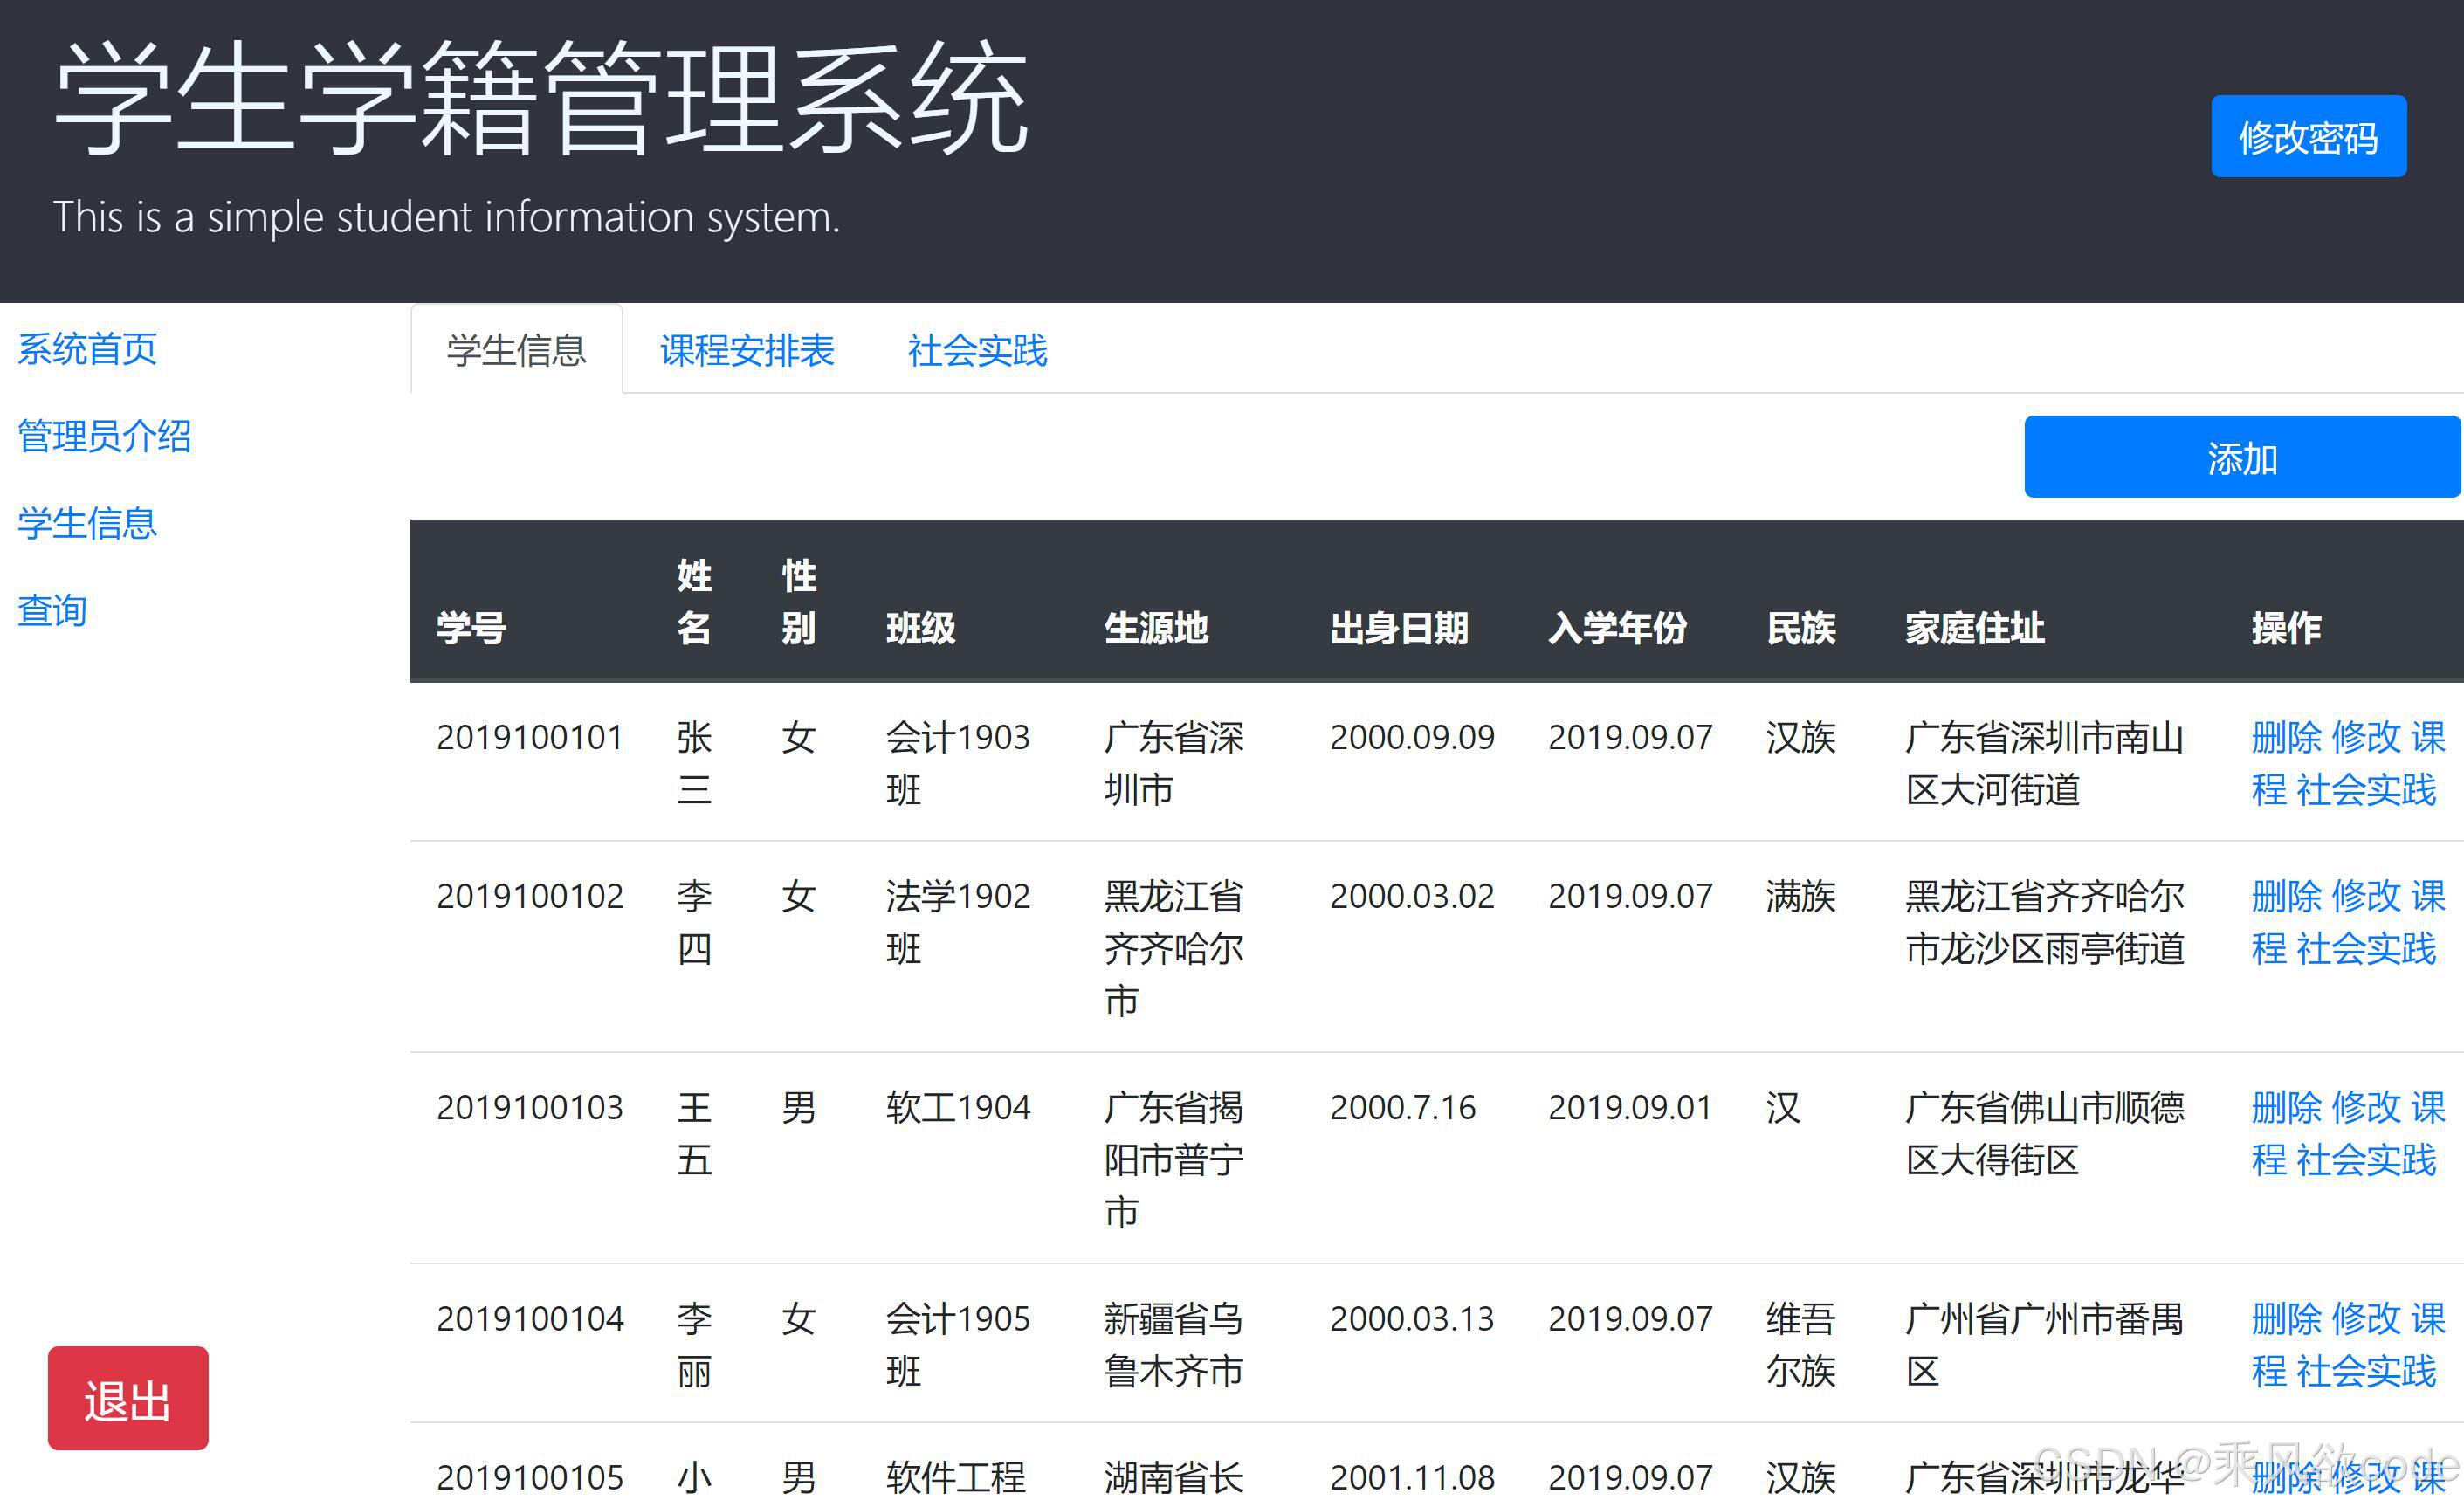Open 社会实践 link for 李四's row
The width and height of the screenshot is (2464, 1507).
[2366, 948]
